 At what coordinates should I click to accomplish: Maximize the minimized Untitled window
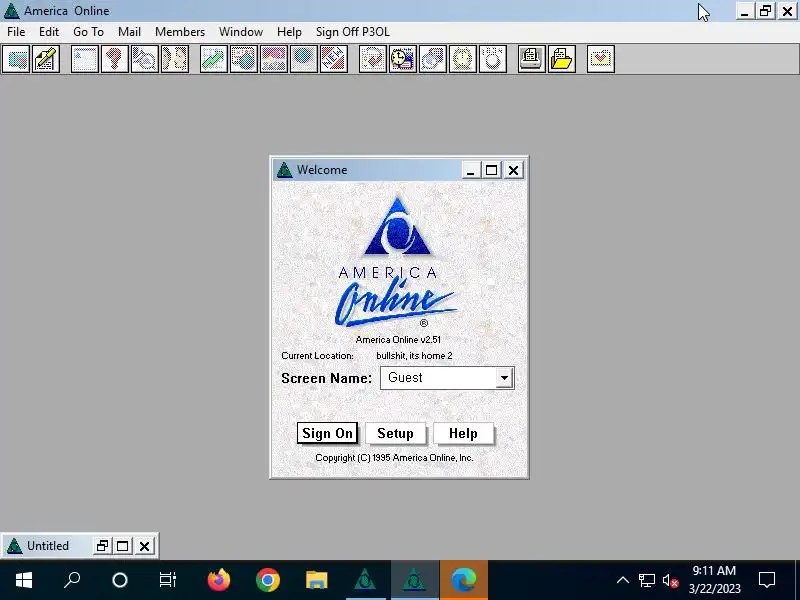[122, 546]
